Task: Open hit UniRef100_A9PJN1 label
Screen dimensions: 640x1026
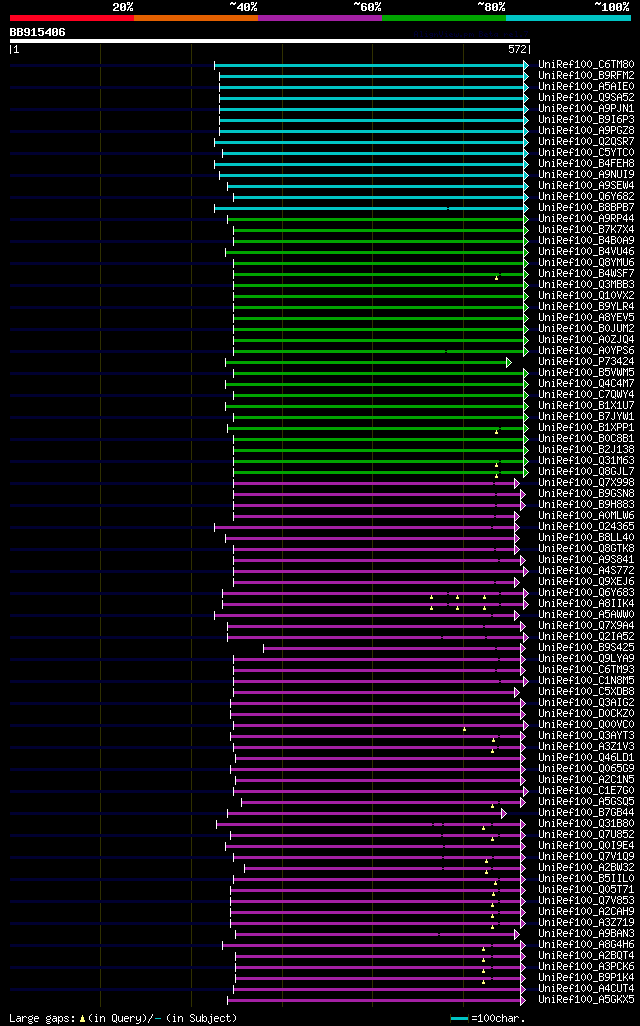Action: pos(586,109)
